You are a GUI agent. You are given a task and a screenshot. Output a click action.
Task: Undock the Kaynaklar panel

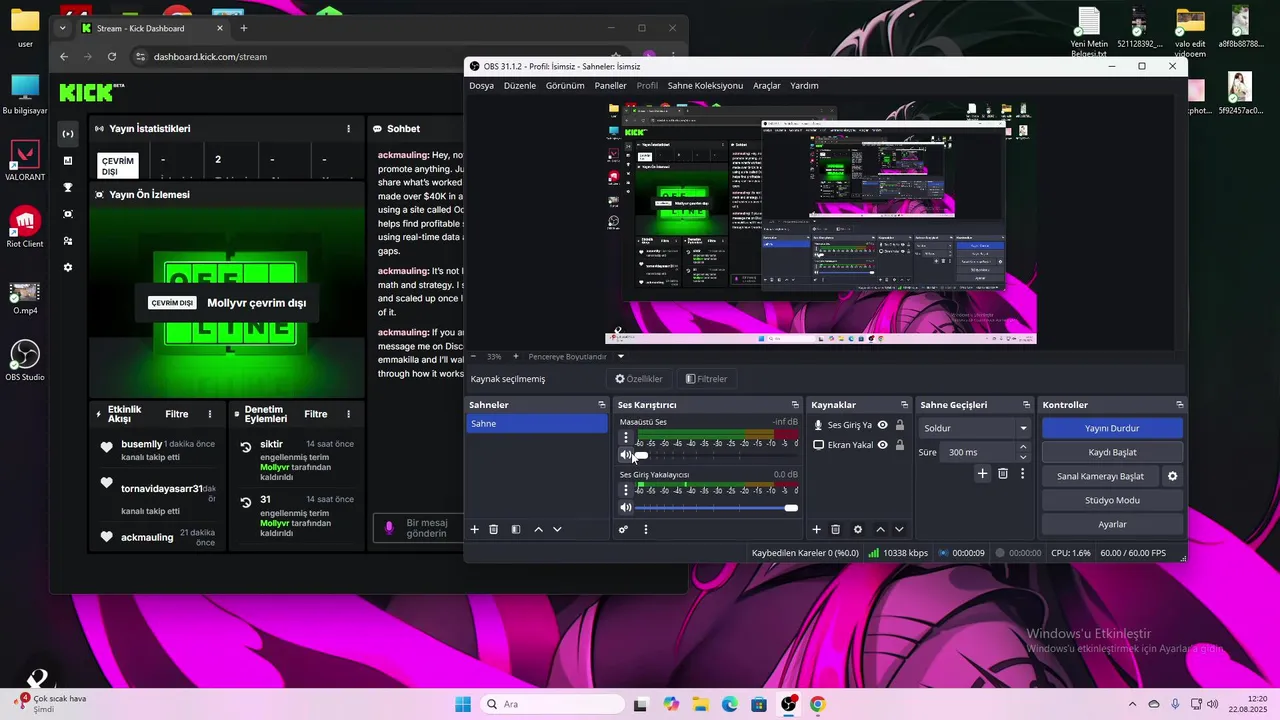click(903, 405)
